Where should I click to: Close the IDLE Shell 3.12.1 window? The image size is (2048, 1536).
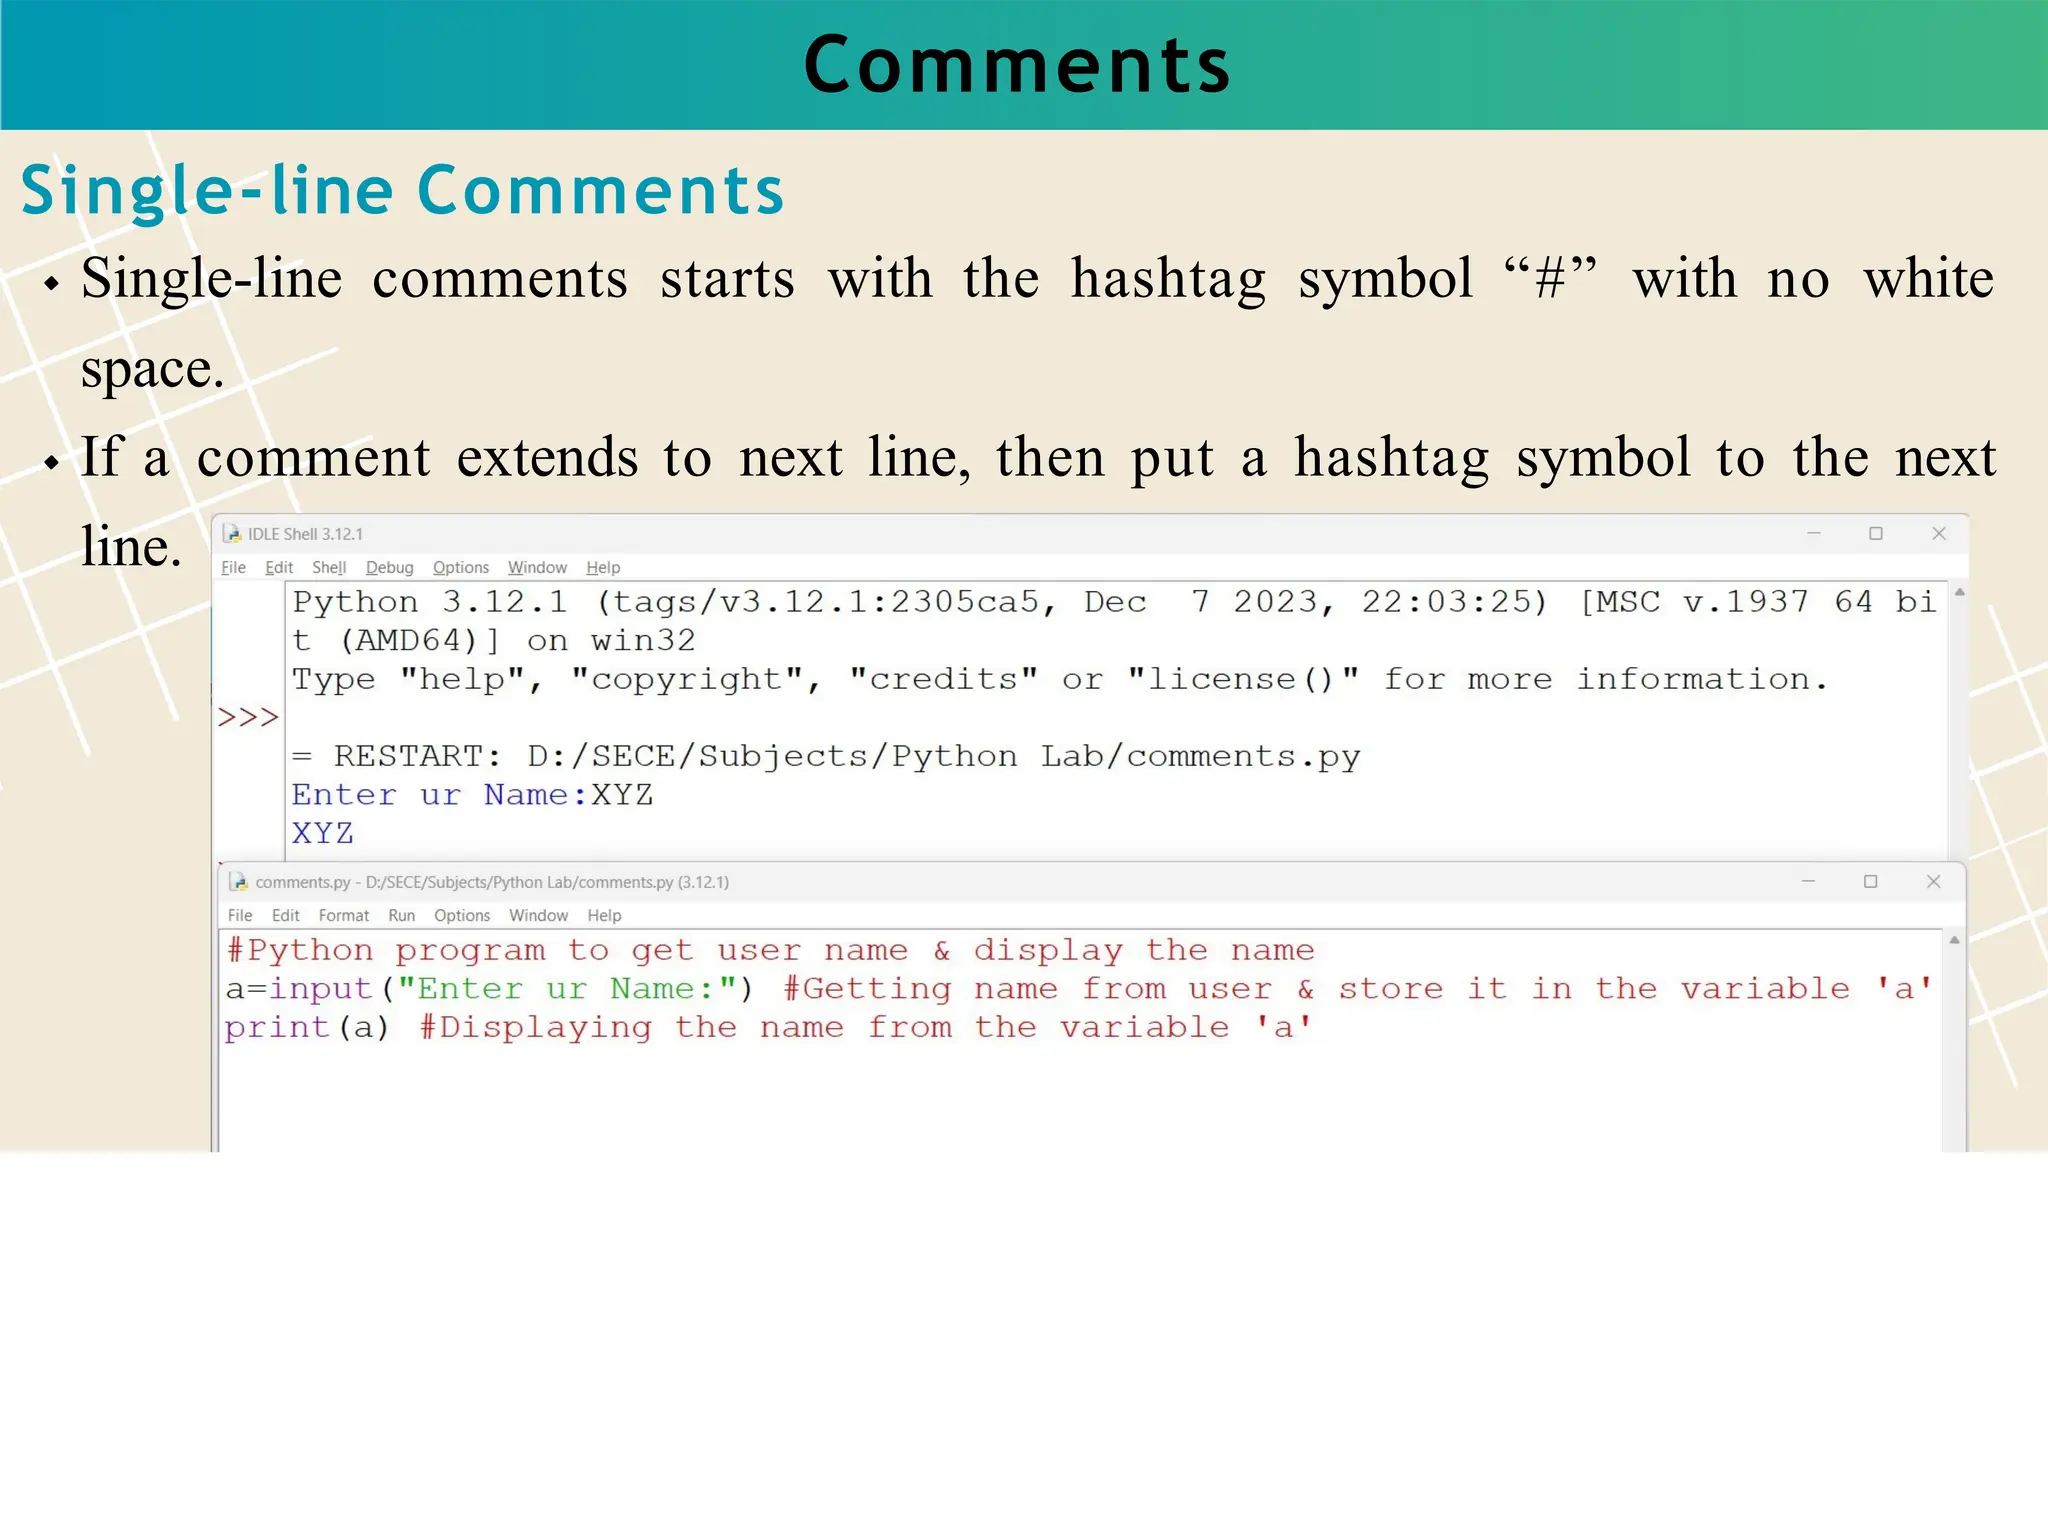(1939, 534)
